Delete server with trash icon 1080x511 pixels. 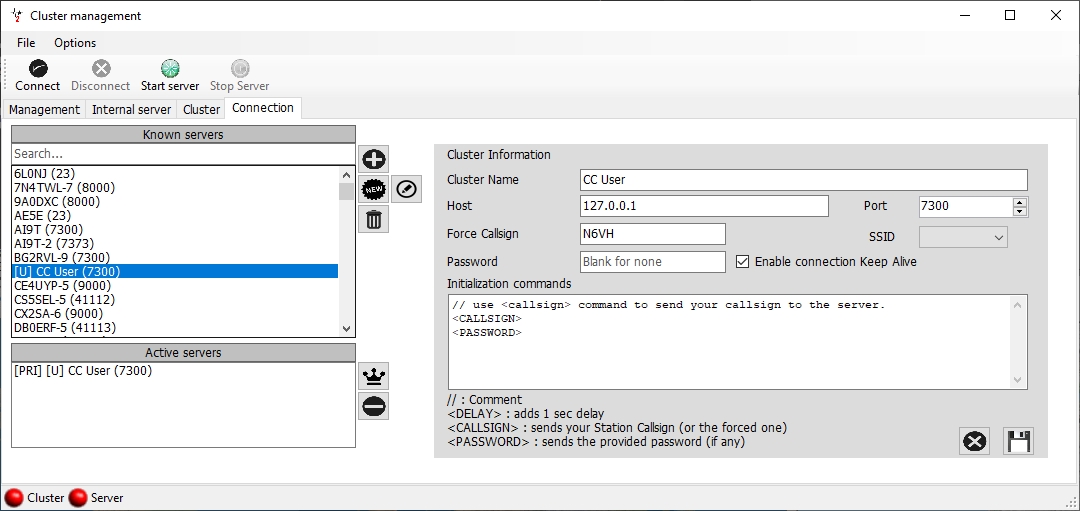pos(373,219)
